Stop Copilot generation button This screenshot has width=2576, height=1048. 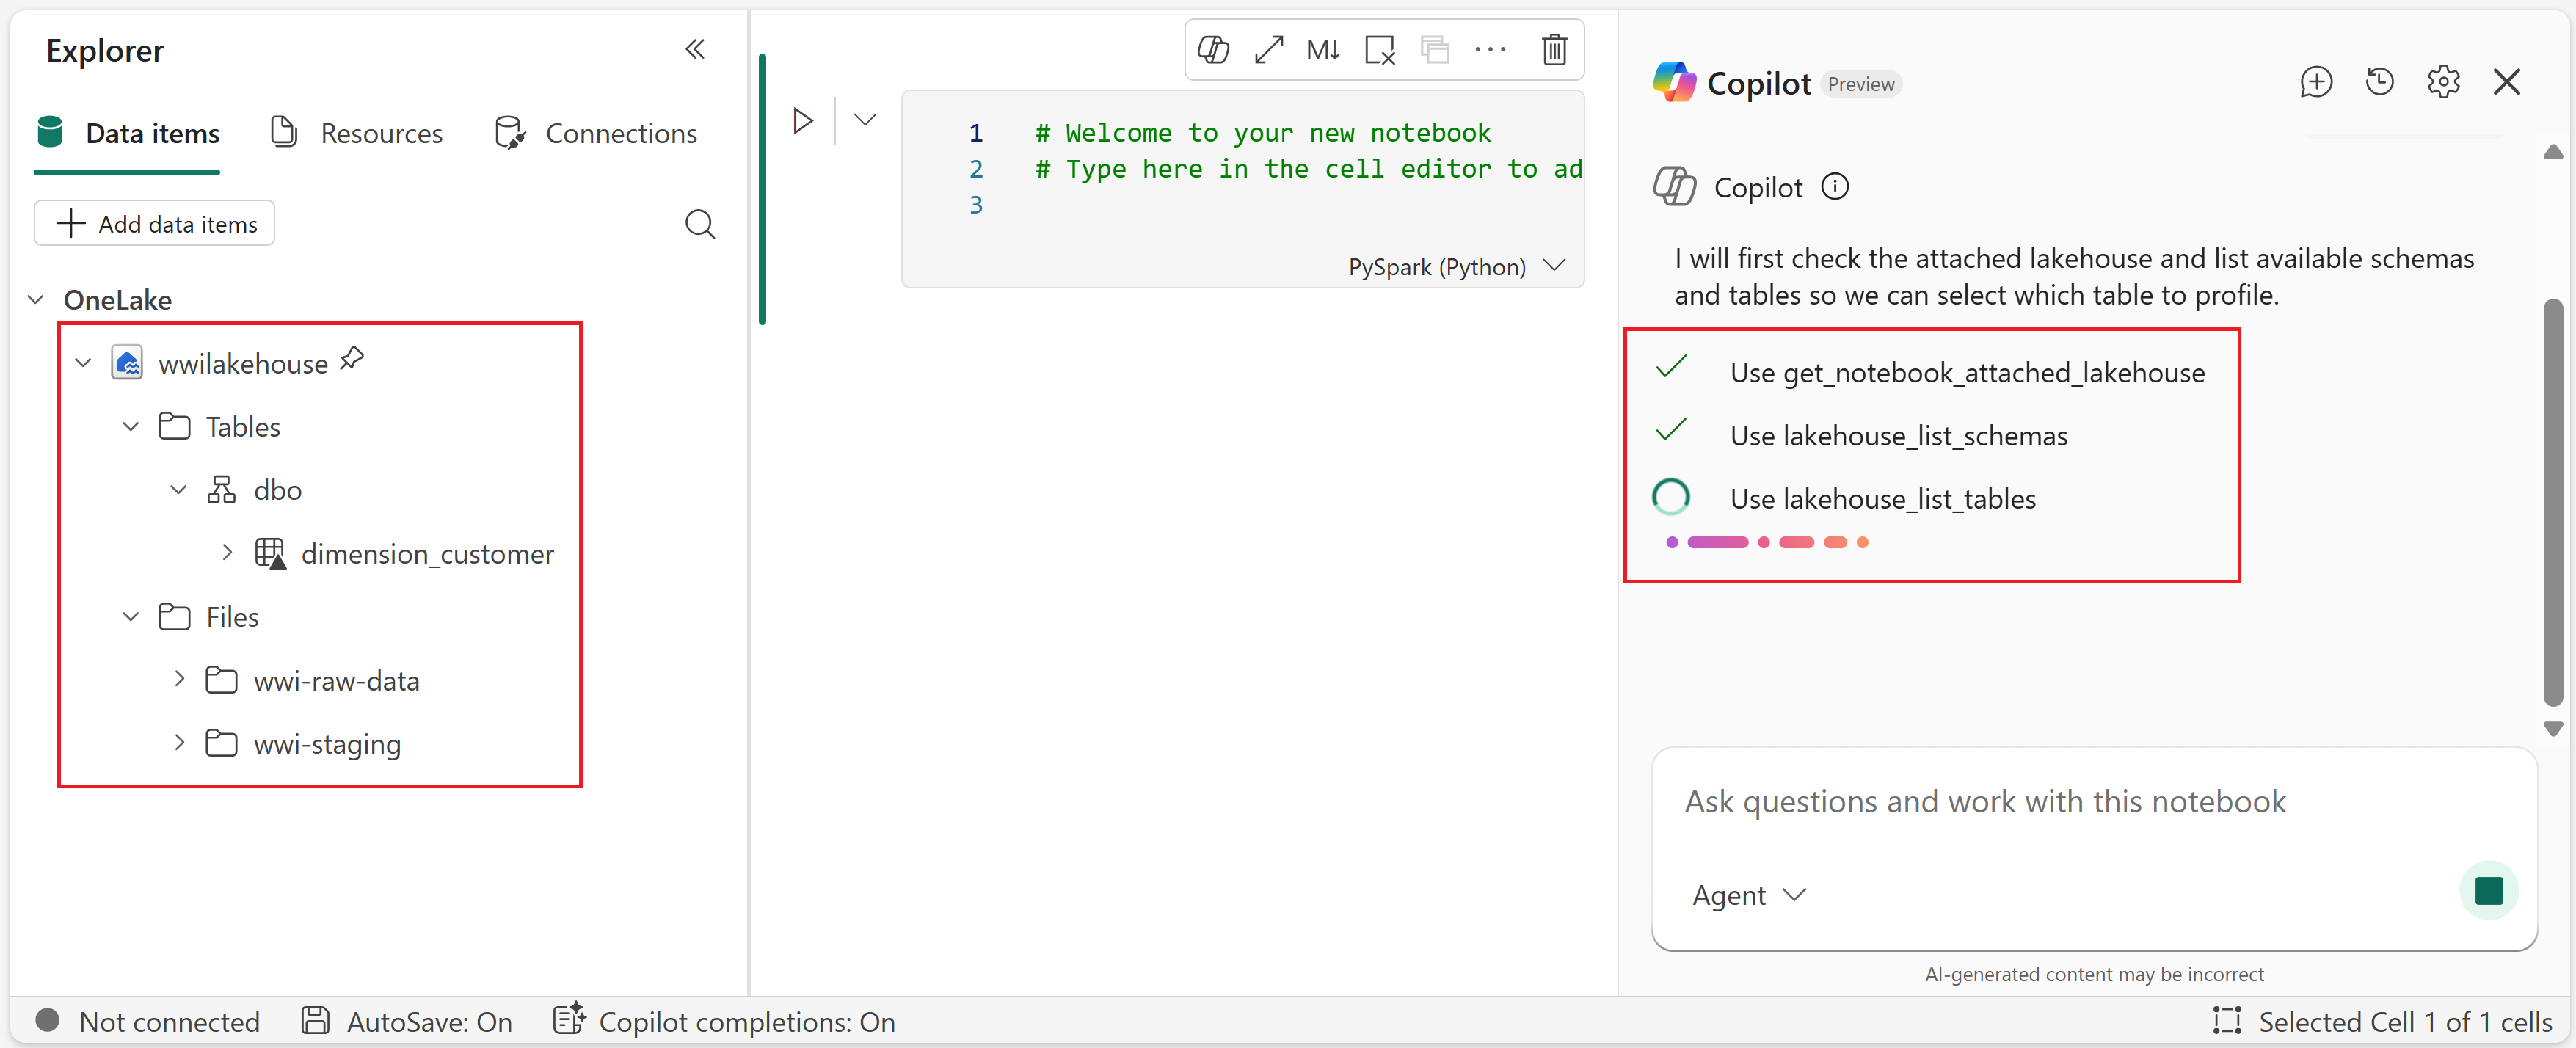coord(2488,890)
